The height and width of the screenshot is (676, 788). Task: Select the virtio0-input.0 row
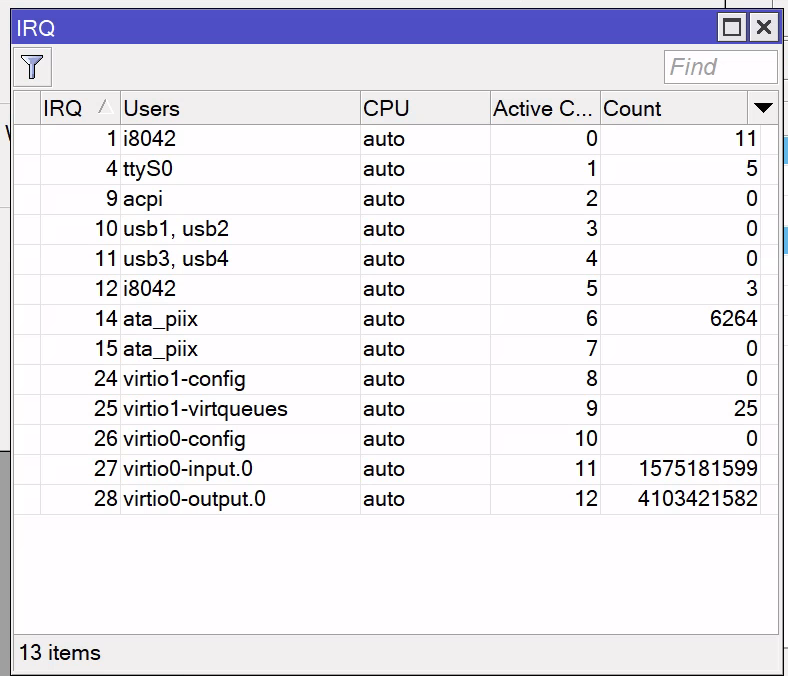click(396, 469)
